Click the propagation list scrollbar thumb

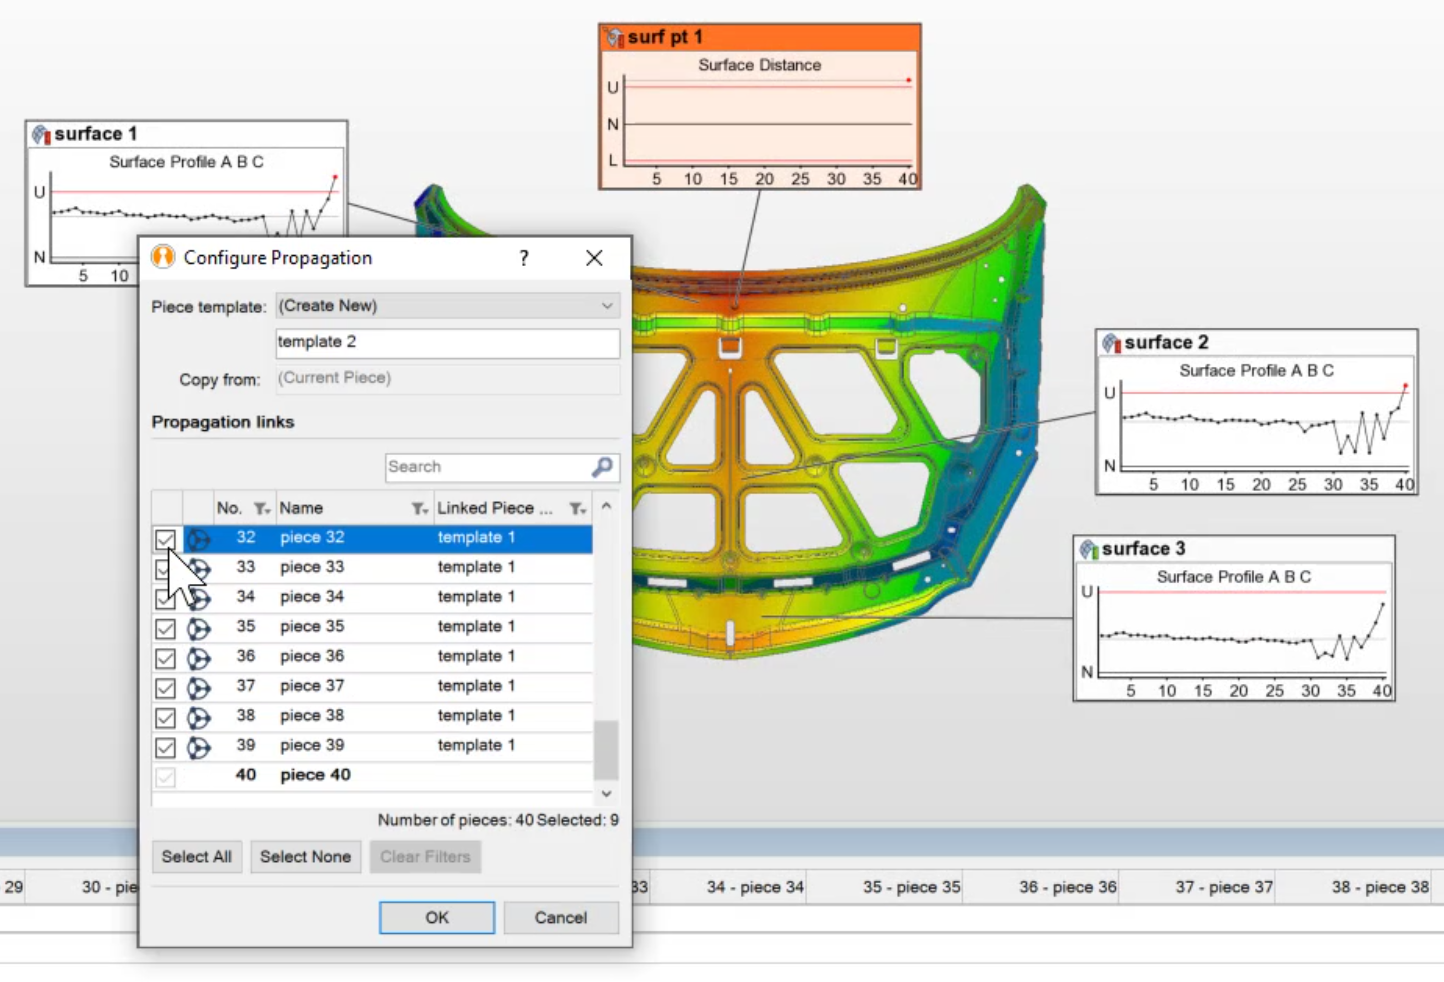(x=606, y=750)
